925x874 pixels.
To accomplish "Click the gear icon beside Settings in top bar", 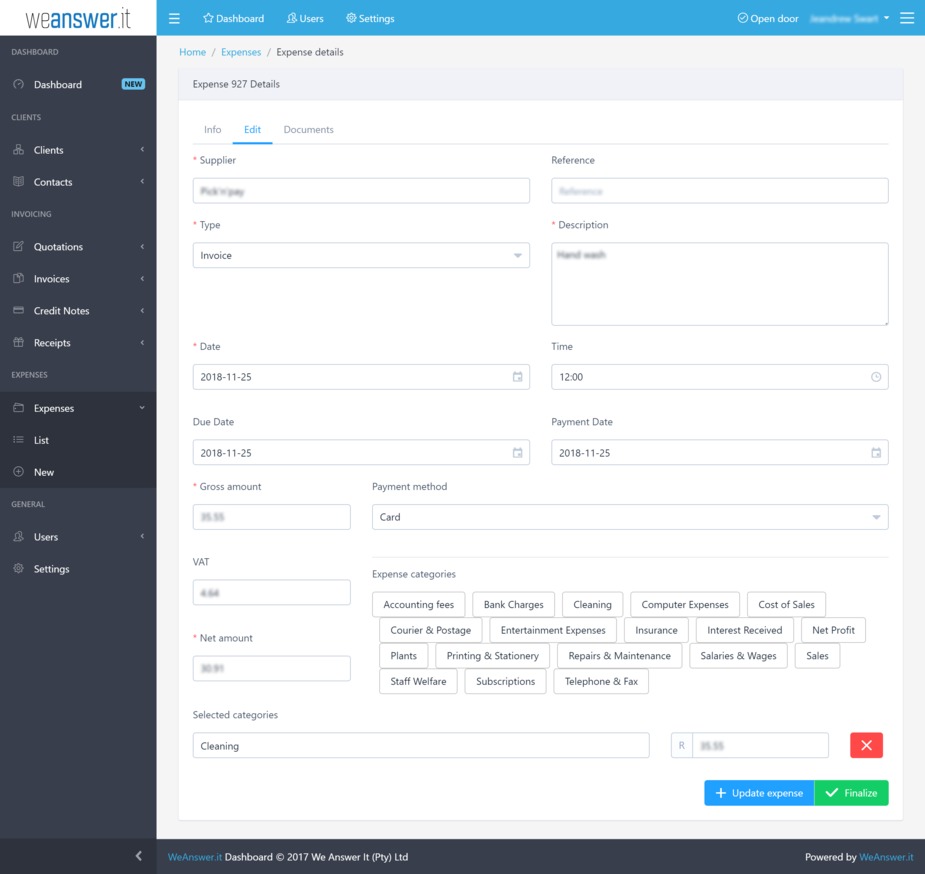I will tap(351, 18).
